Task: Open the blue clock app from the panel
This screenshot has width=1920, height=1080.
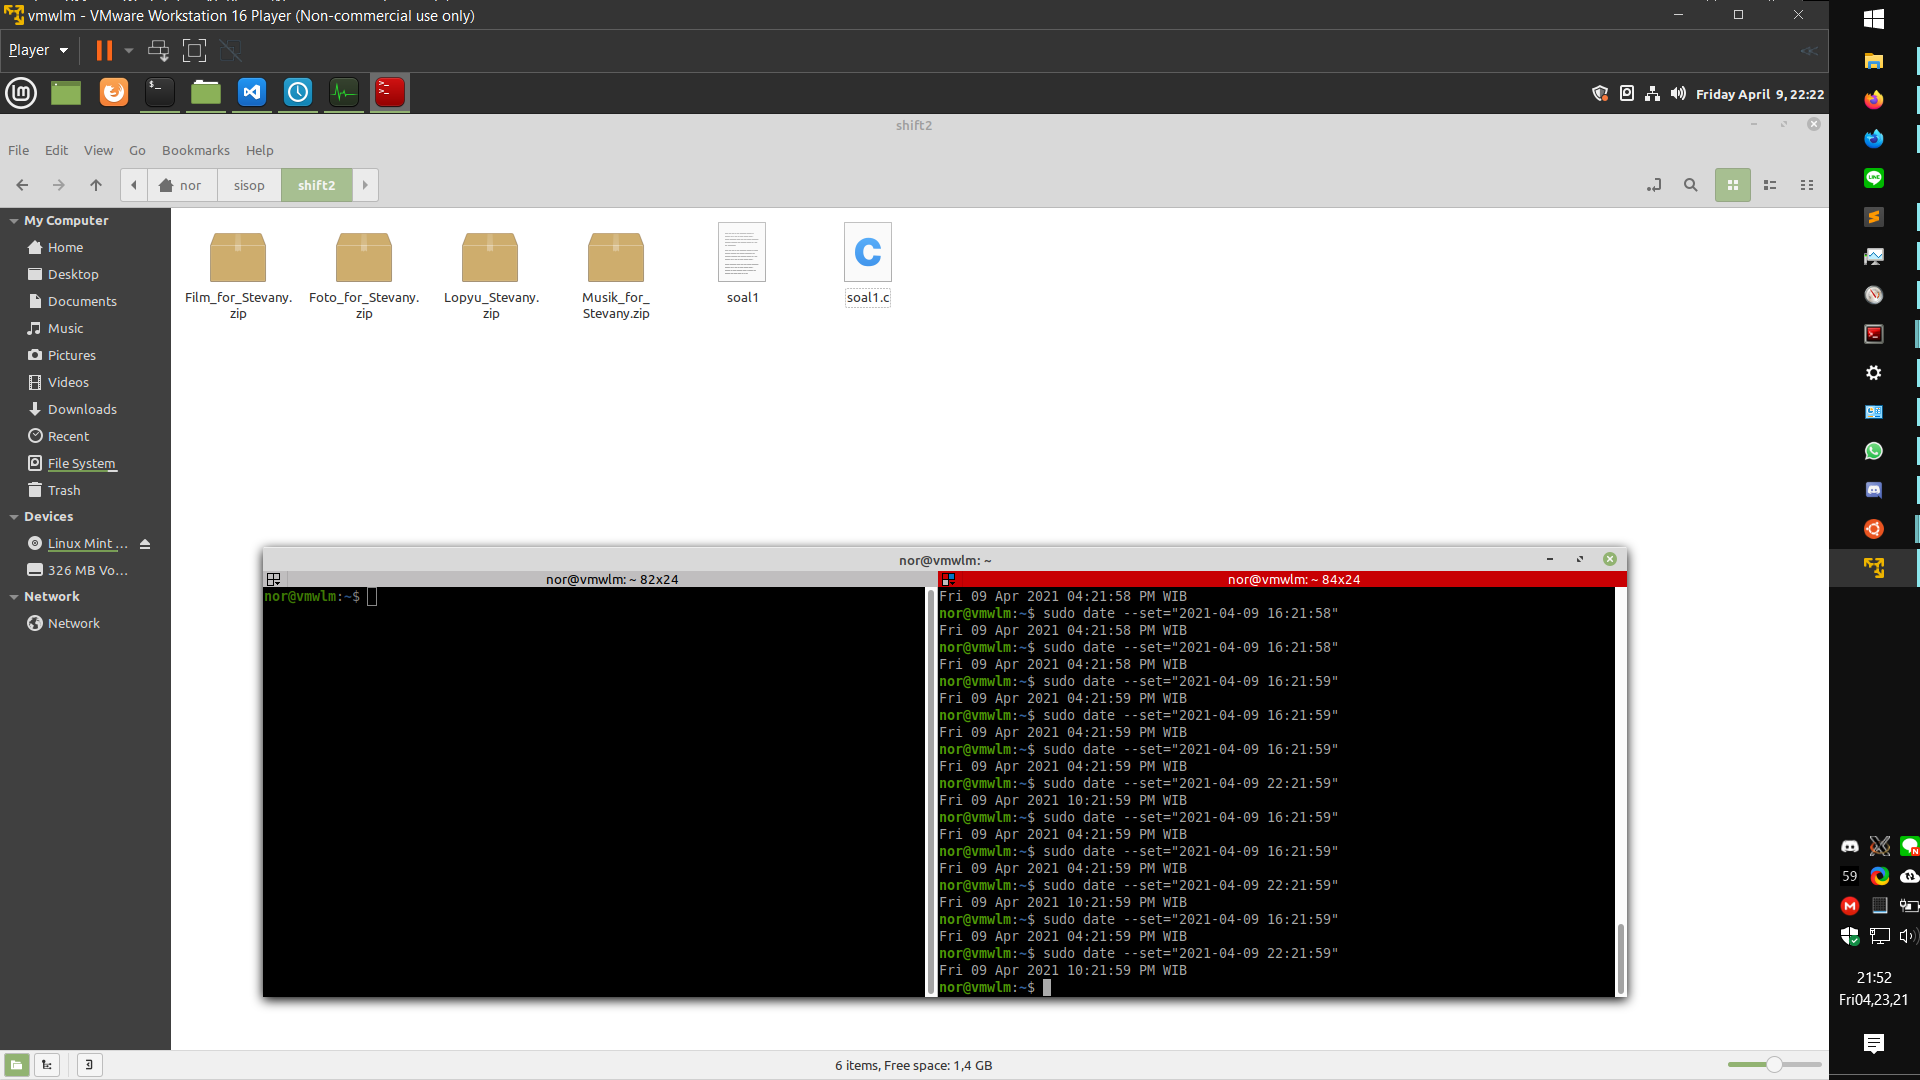Action: point(298,92)
